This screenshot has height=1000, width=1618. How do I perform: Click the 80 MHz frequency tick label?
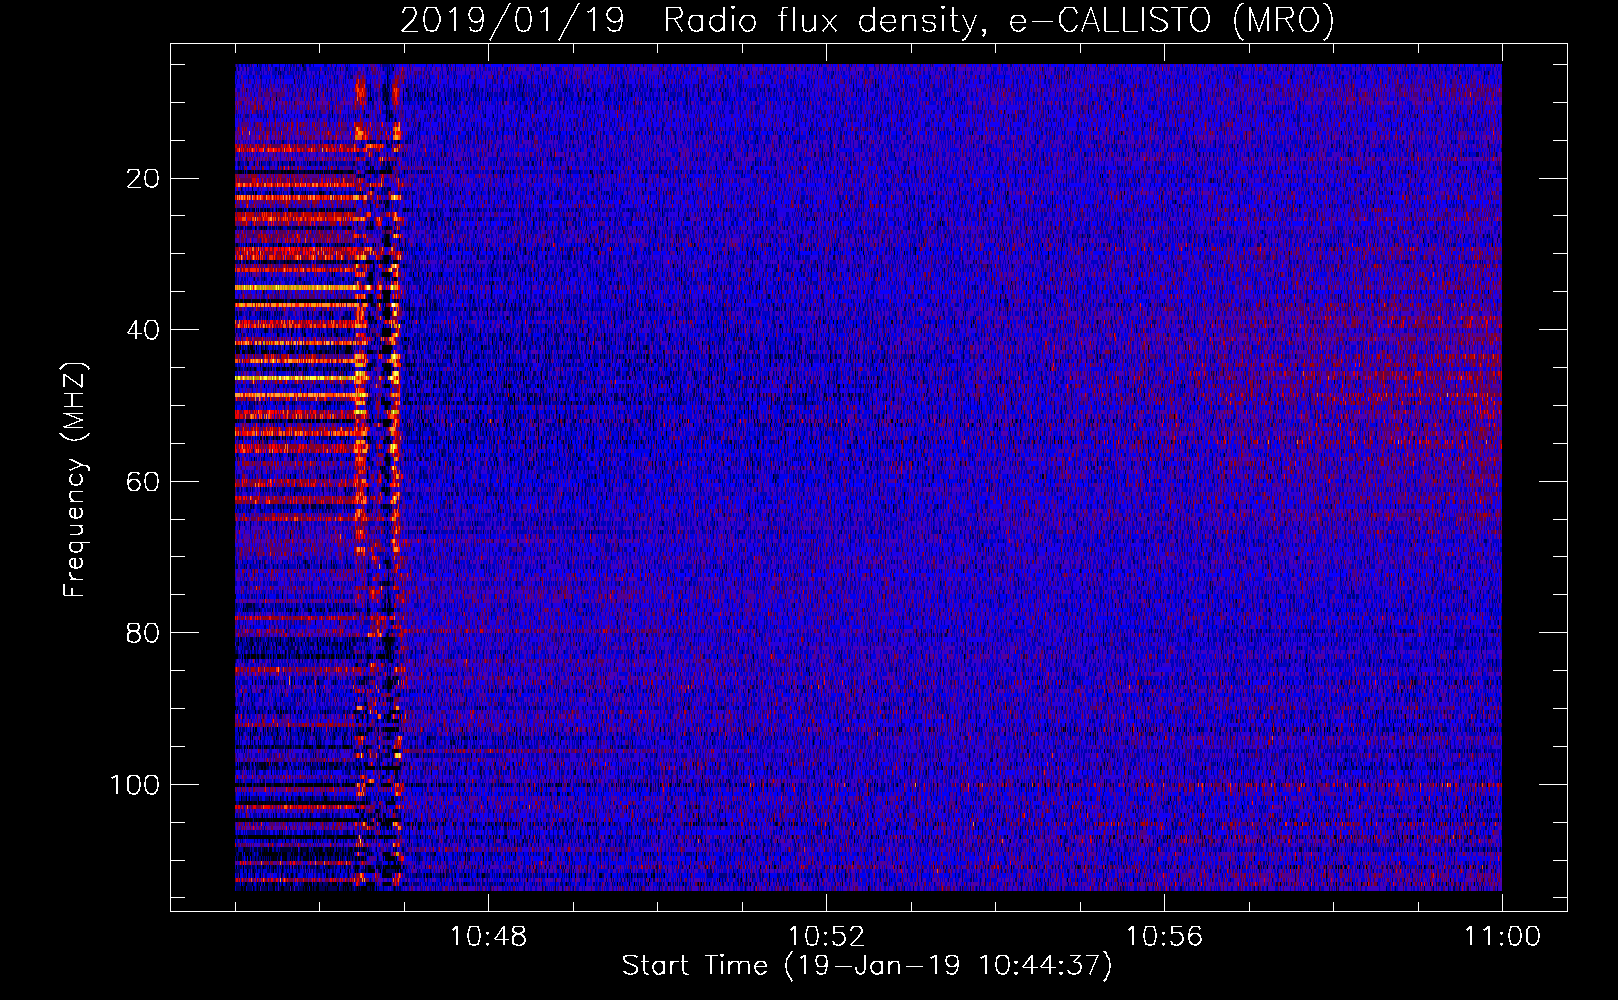[143, 633]
